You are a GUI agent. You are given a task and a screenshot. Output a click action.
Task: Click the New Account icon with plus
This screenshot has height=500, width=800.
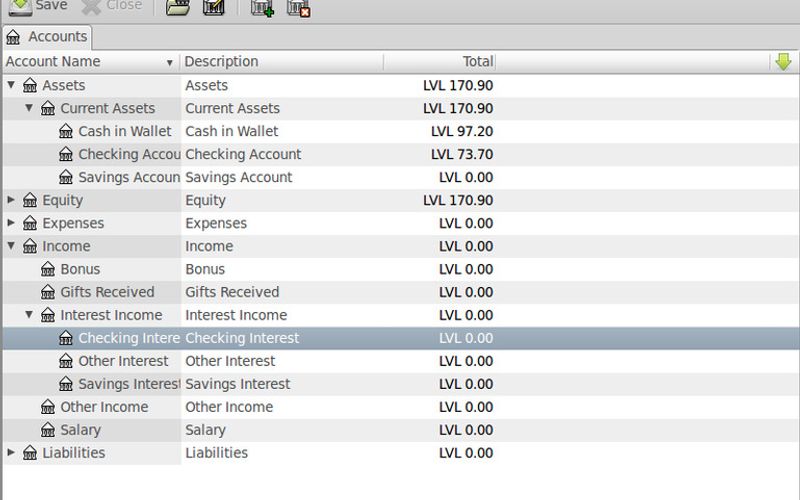[262, 7]
